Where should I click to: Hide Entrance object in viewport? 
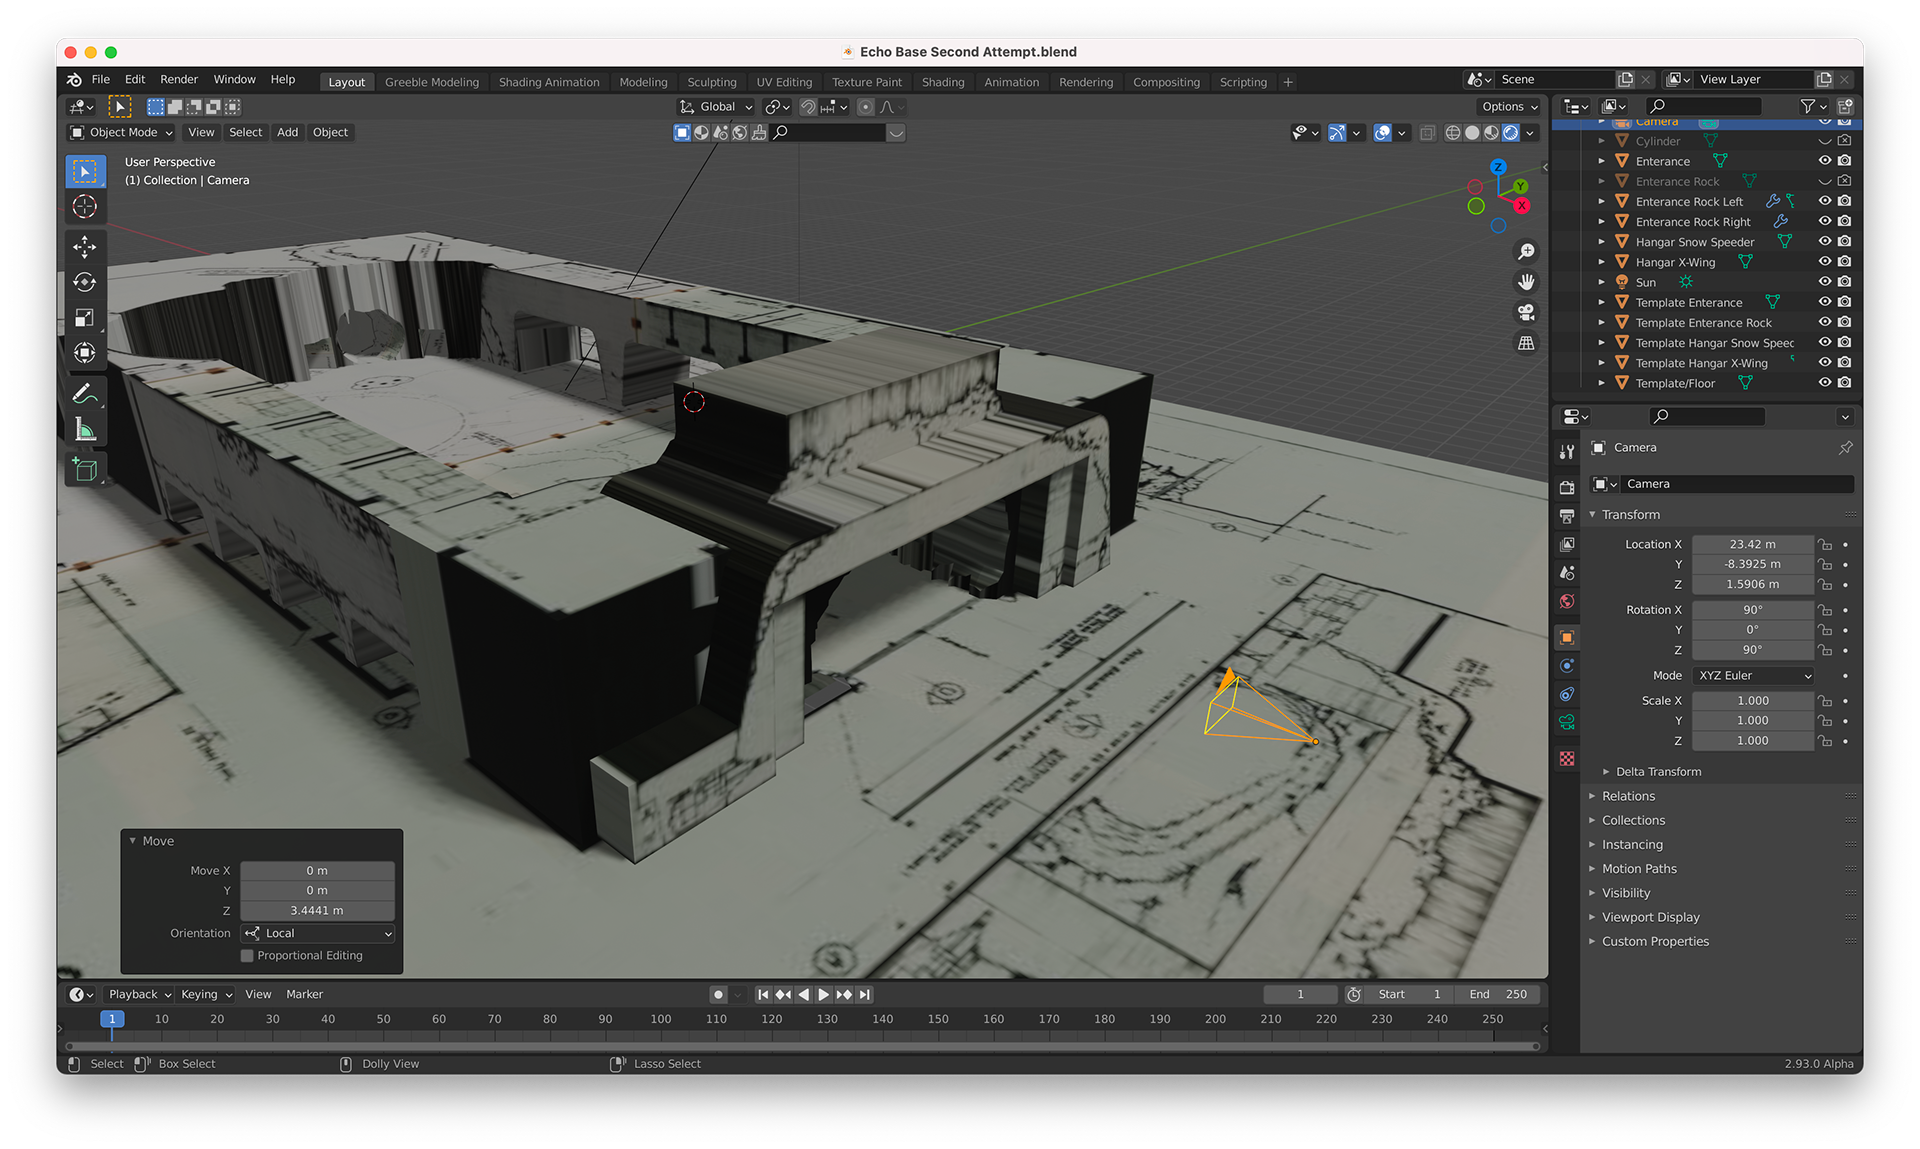(x=1824, y=161)
